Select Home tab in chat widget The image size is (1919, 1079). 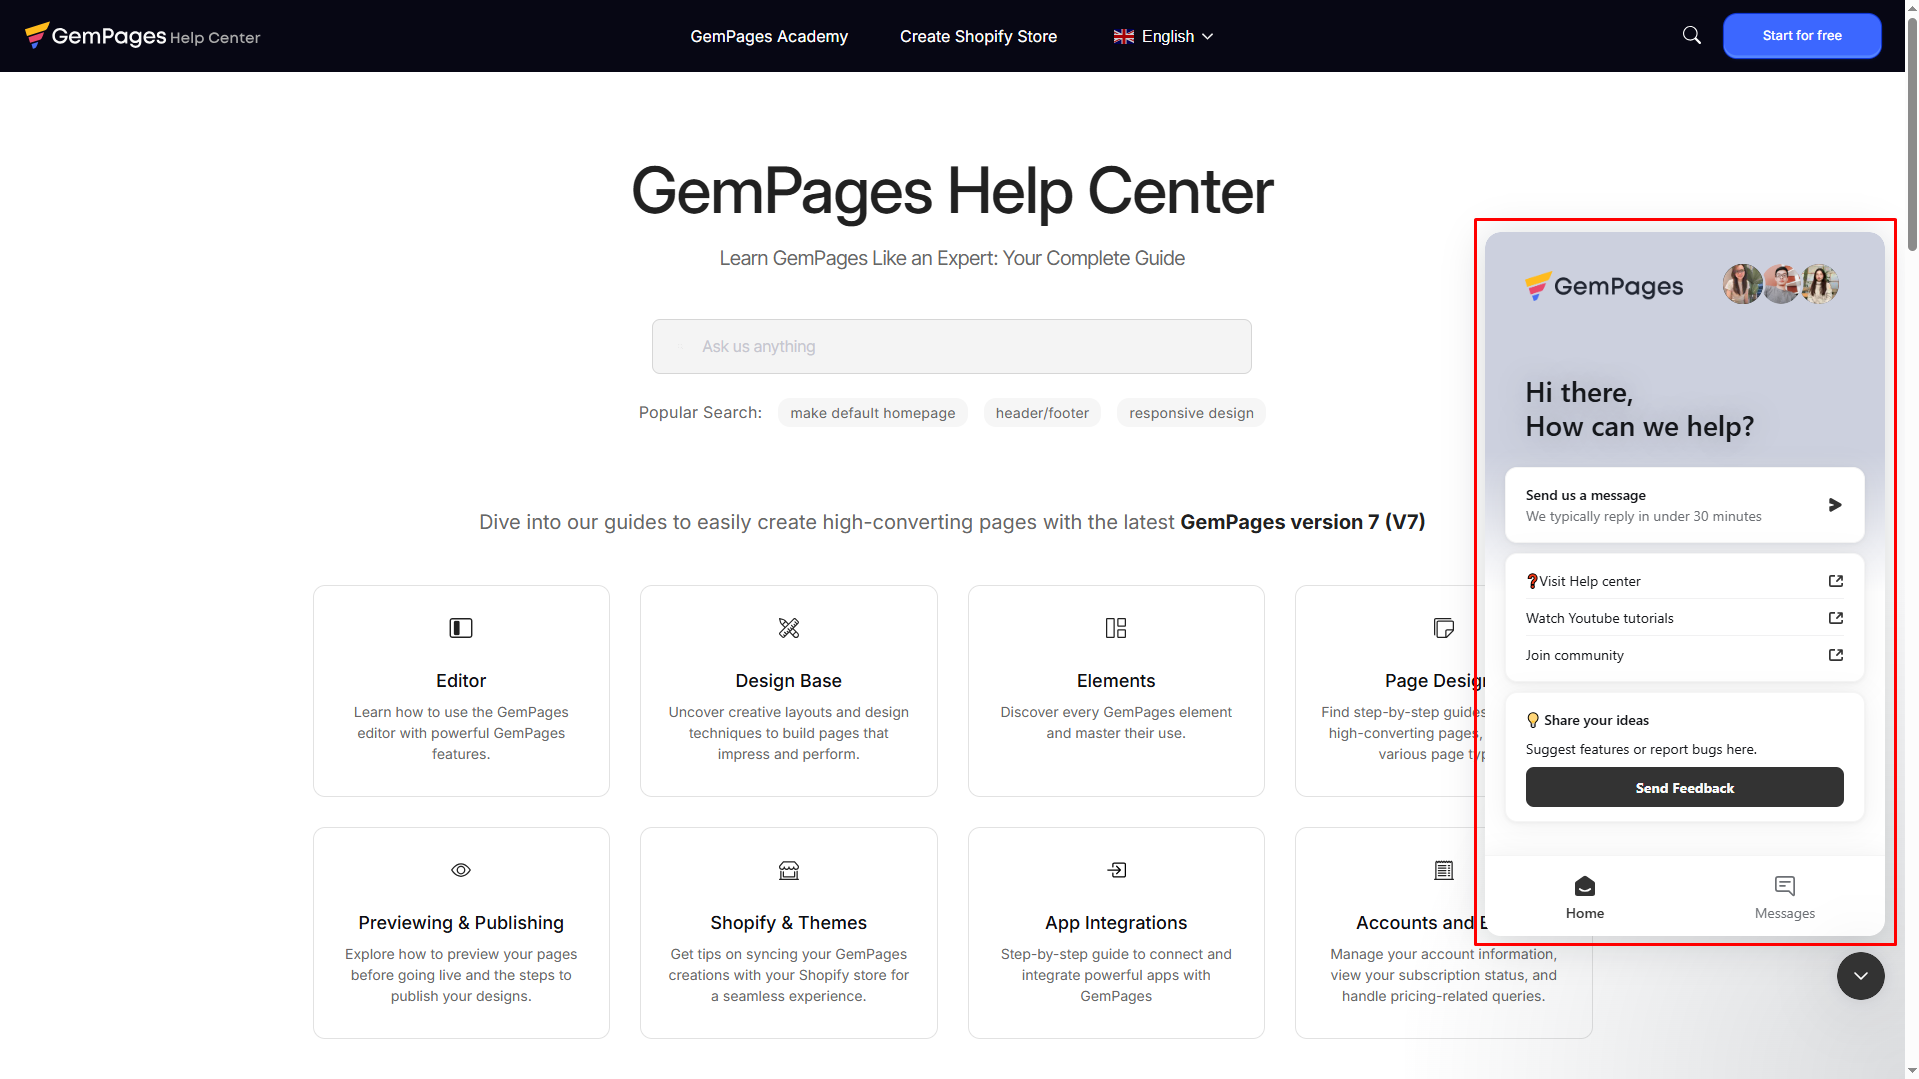pyautogui.click(x=1584, y=896)
